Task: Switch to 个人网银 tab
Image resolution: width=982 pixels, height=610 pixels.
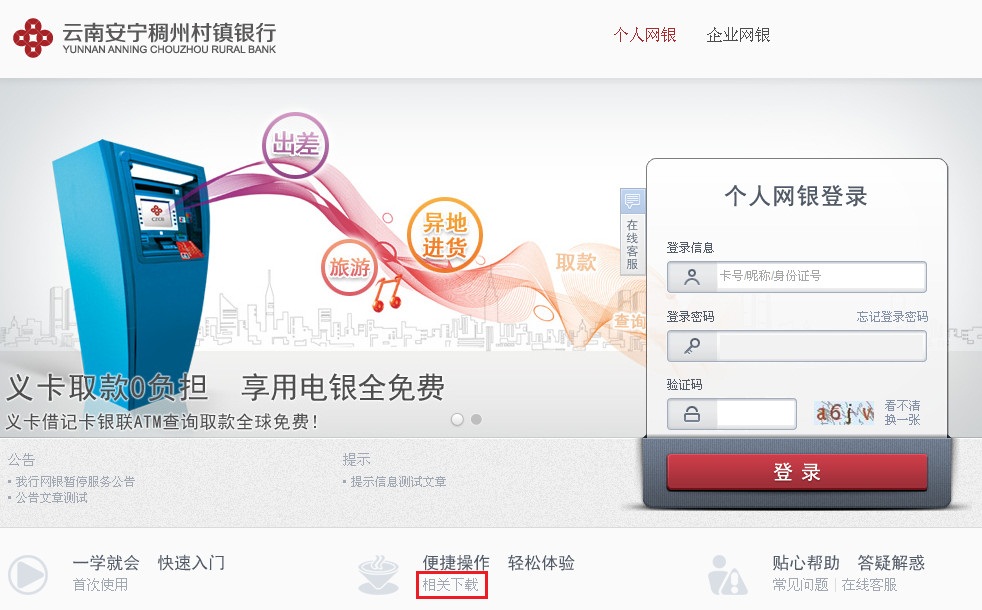Action: tap(644, 35)
